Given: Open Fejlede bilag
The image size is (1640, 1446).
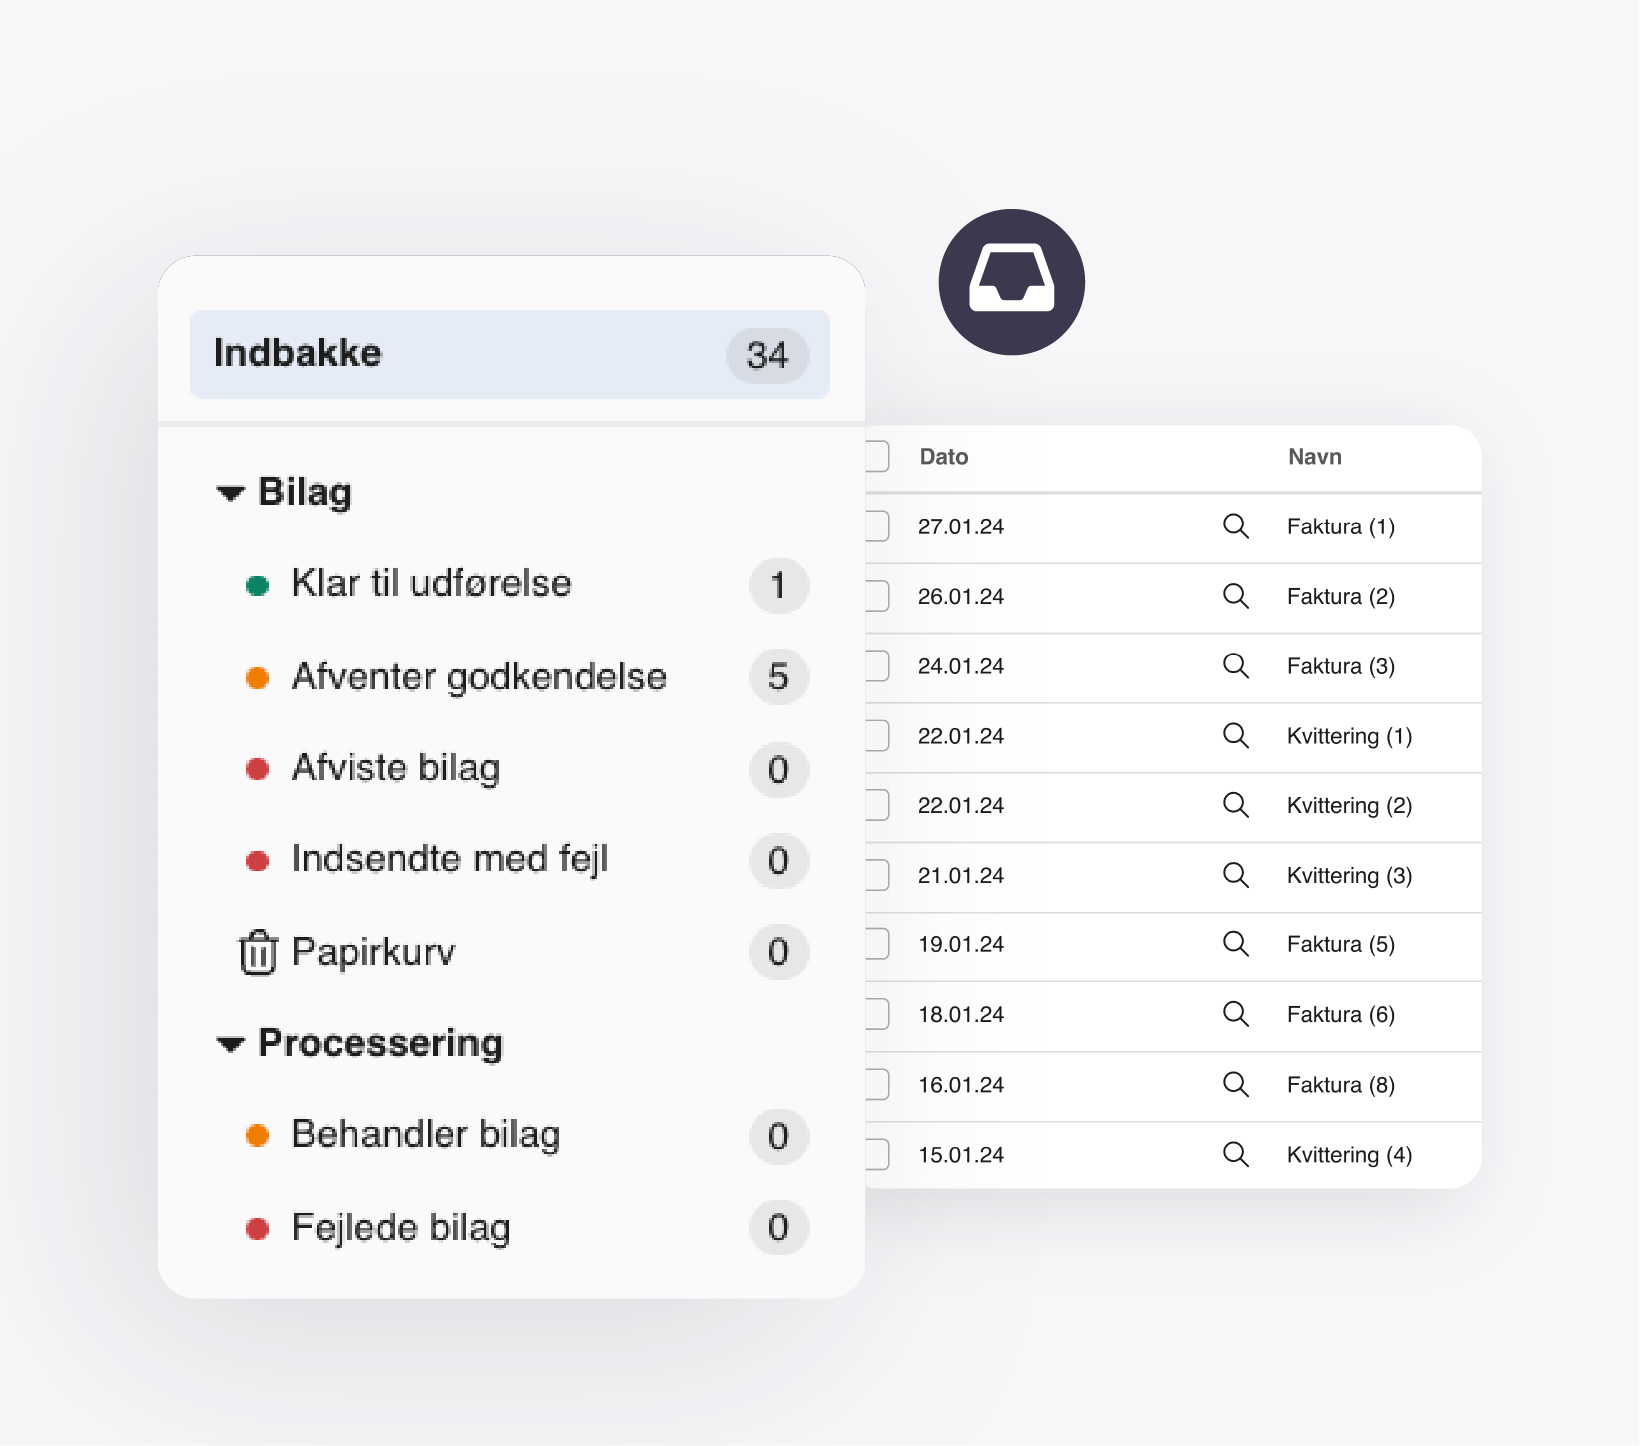Looking at the screenshot, I should [x=401, y=1228].
